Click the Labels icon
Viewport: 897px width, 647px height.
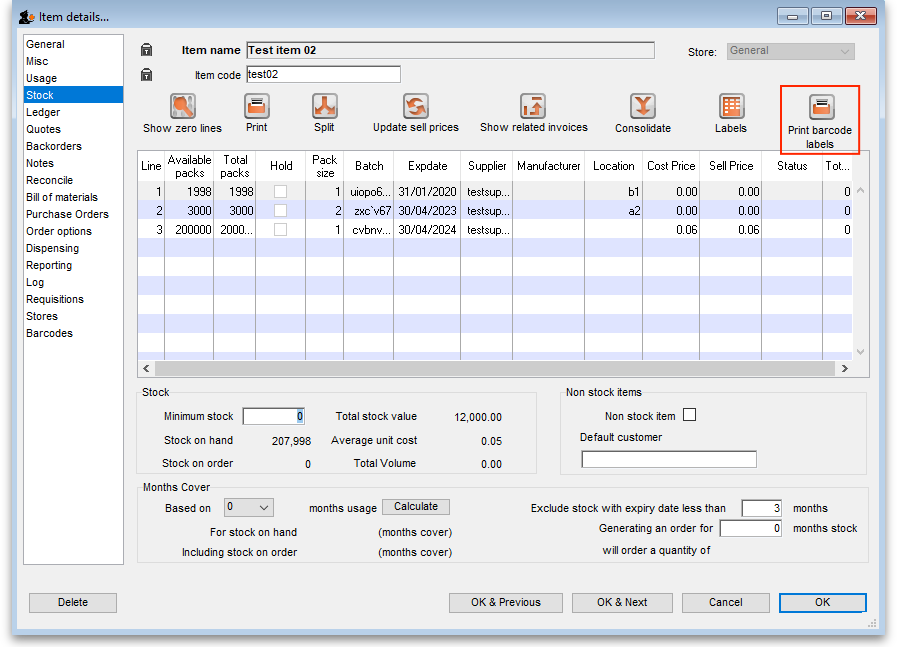click(731, 107)
